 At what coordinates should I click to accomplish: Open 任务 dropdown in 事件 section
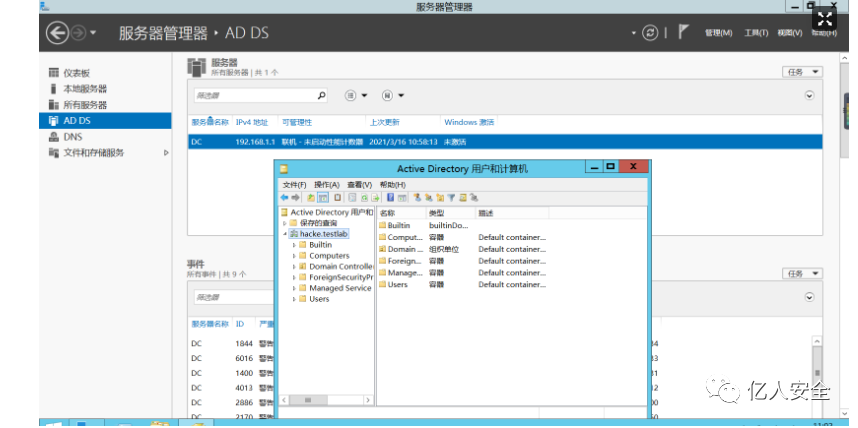[x=802, y=273]
